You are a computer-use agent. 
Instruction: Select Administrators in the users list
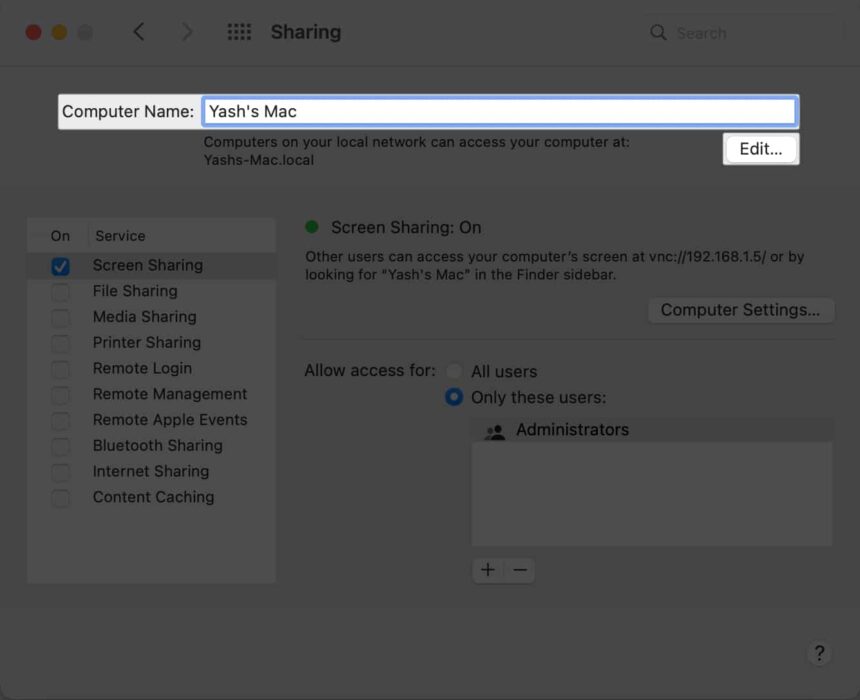(573, 429)
